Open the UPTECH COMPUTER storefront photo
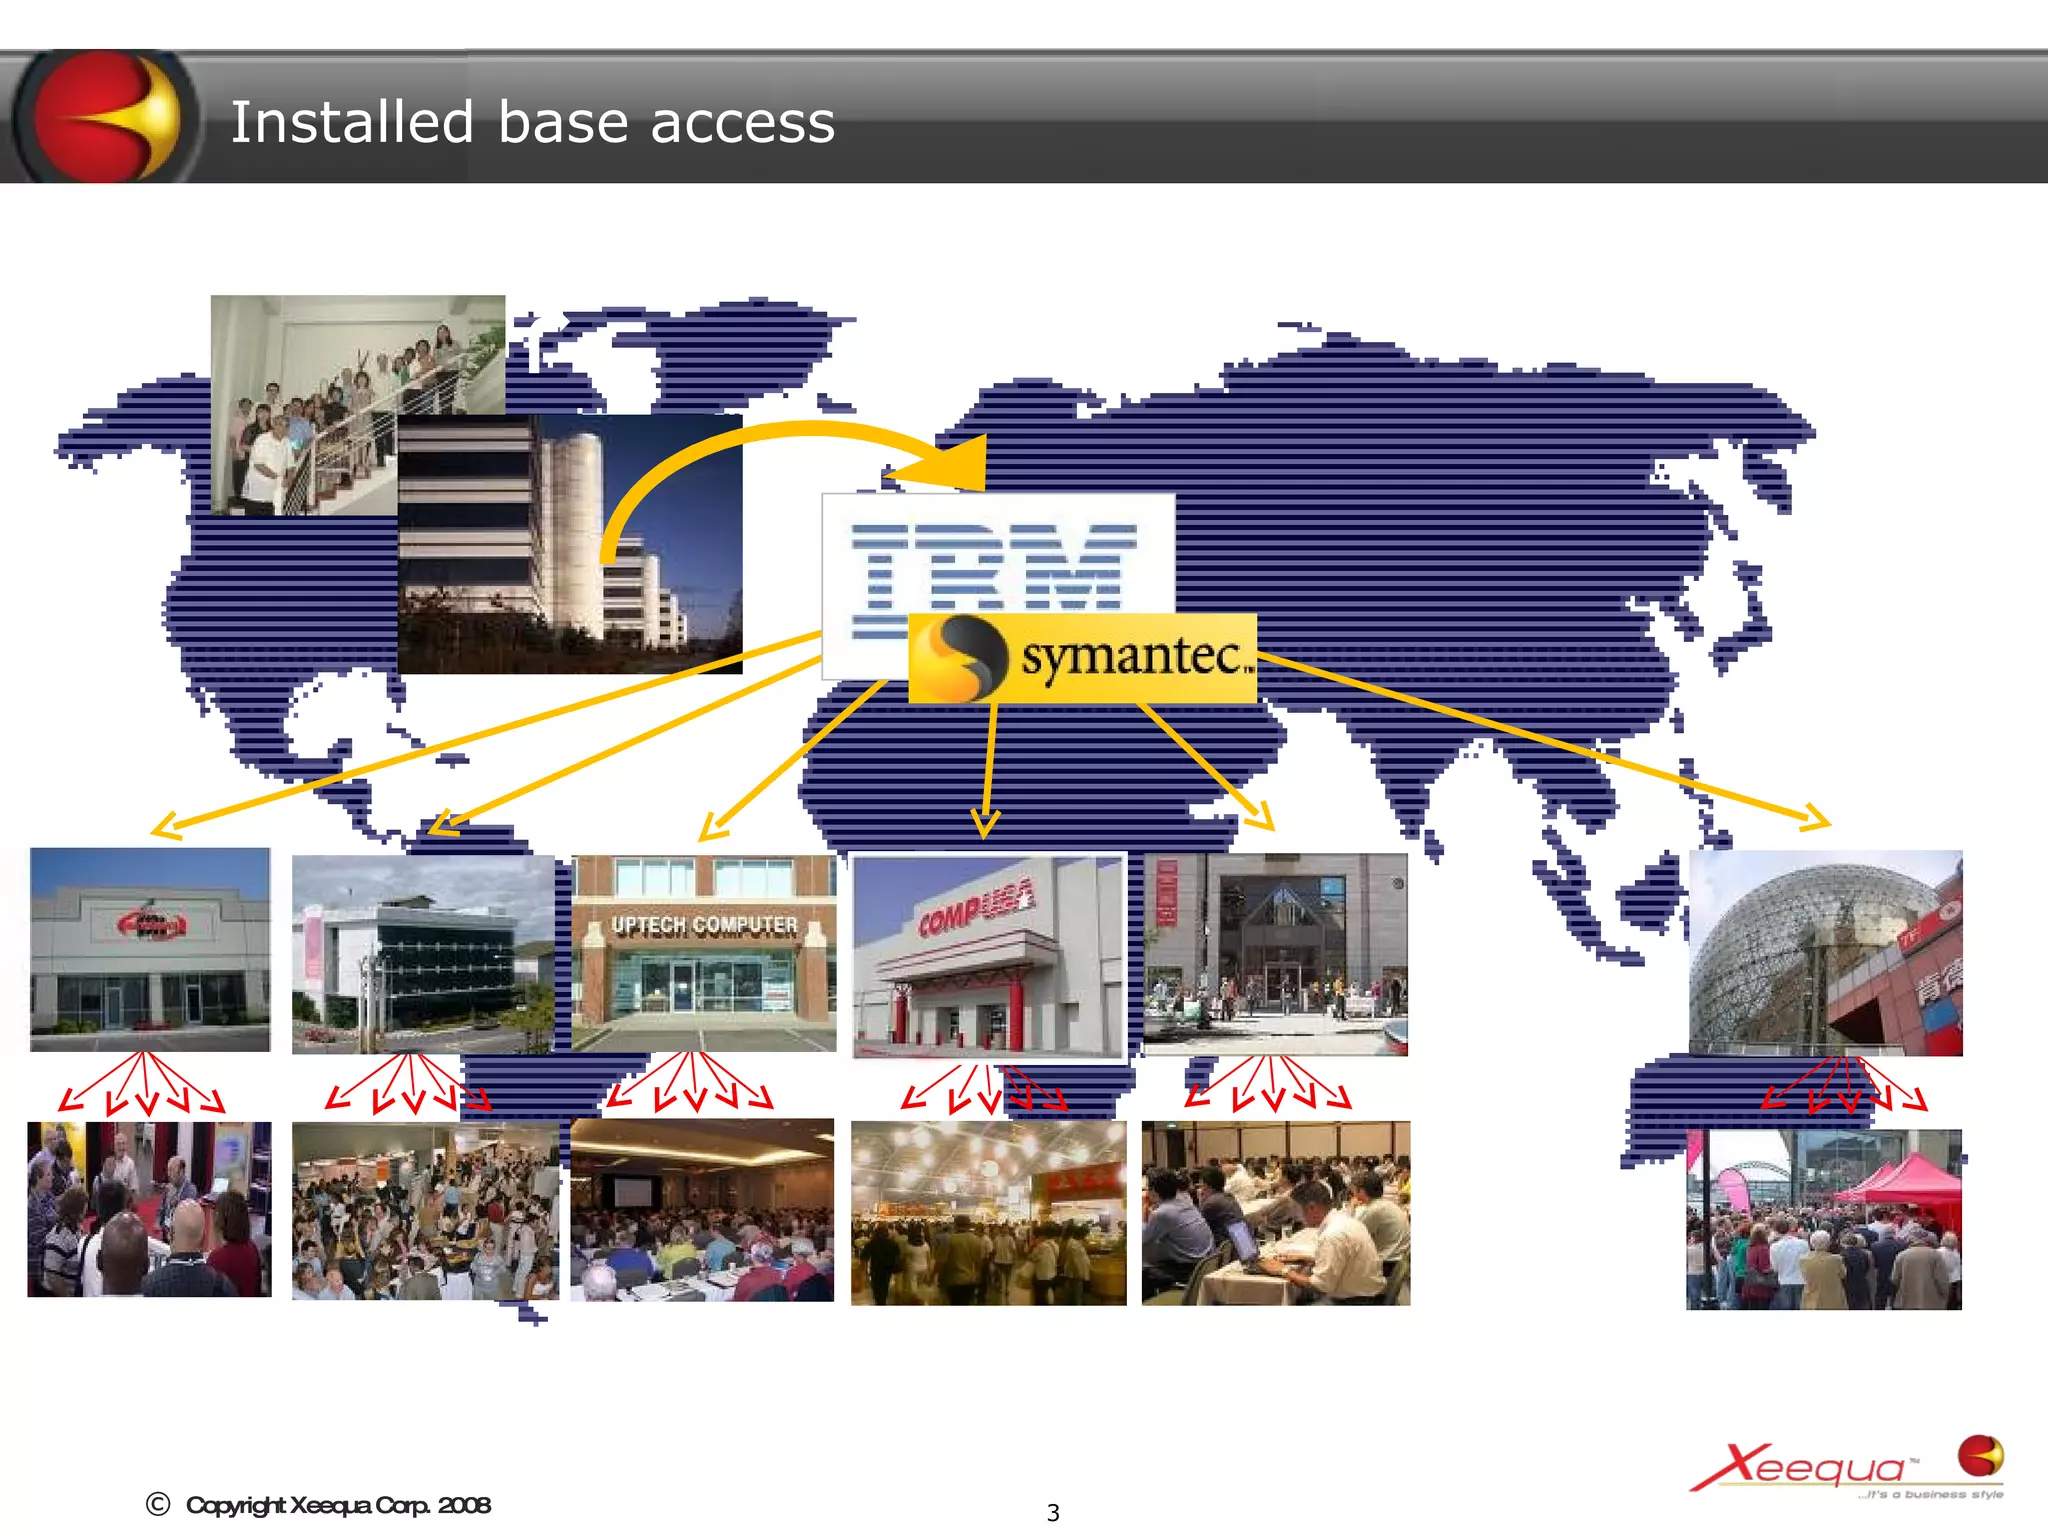The width and height of the screenshot is (2048, 1536). (x=703, y=952)
